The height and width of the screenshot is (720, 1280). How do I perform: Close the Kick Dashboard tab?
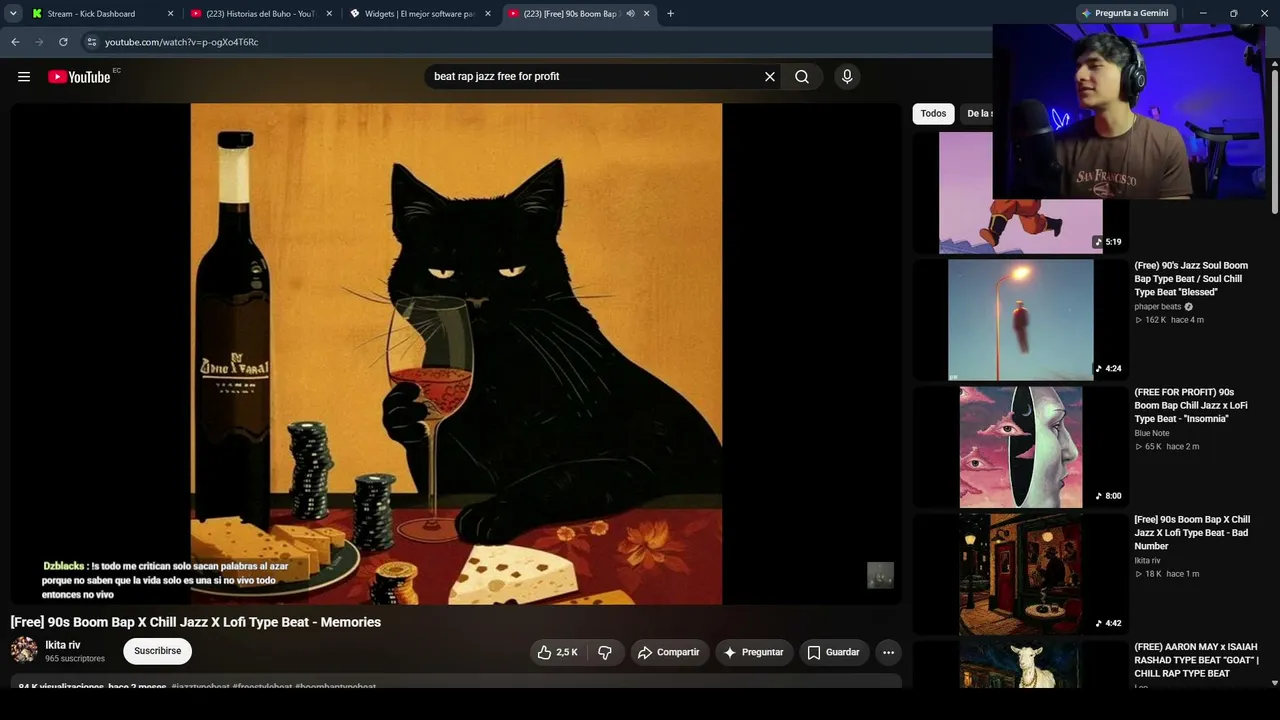click(170, 14)
